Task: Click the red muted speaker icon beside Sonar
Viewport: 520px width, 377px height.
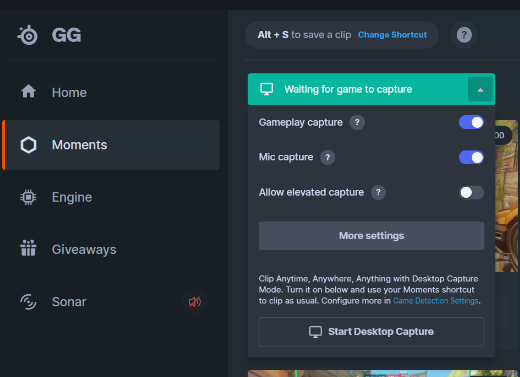Action: click(195, 302)
